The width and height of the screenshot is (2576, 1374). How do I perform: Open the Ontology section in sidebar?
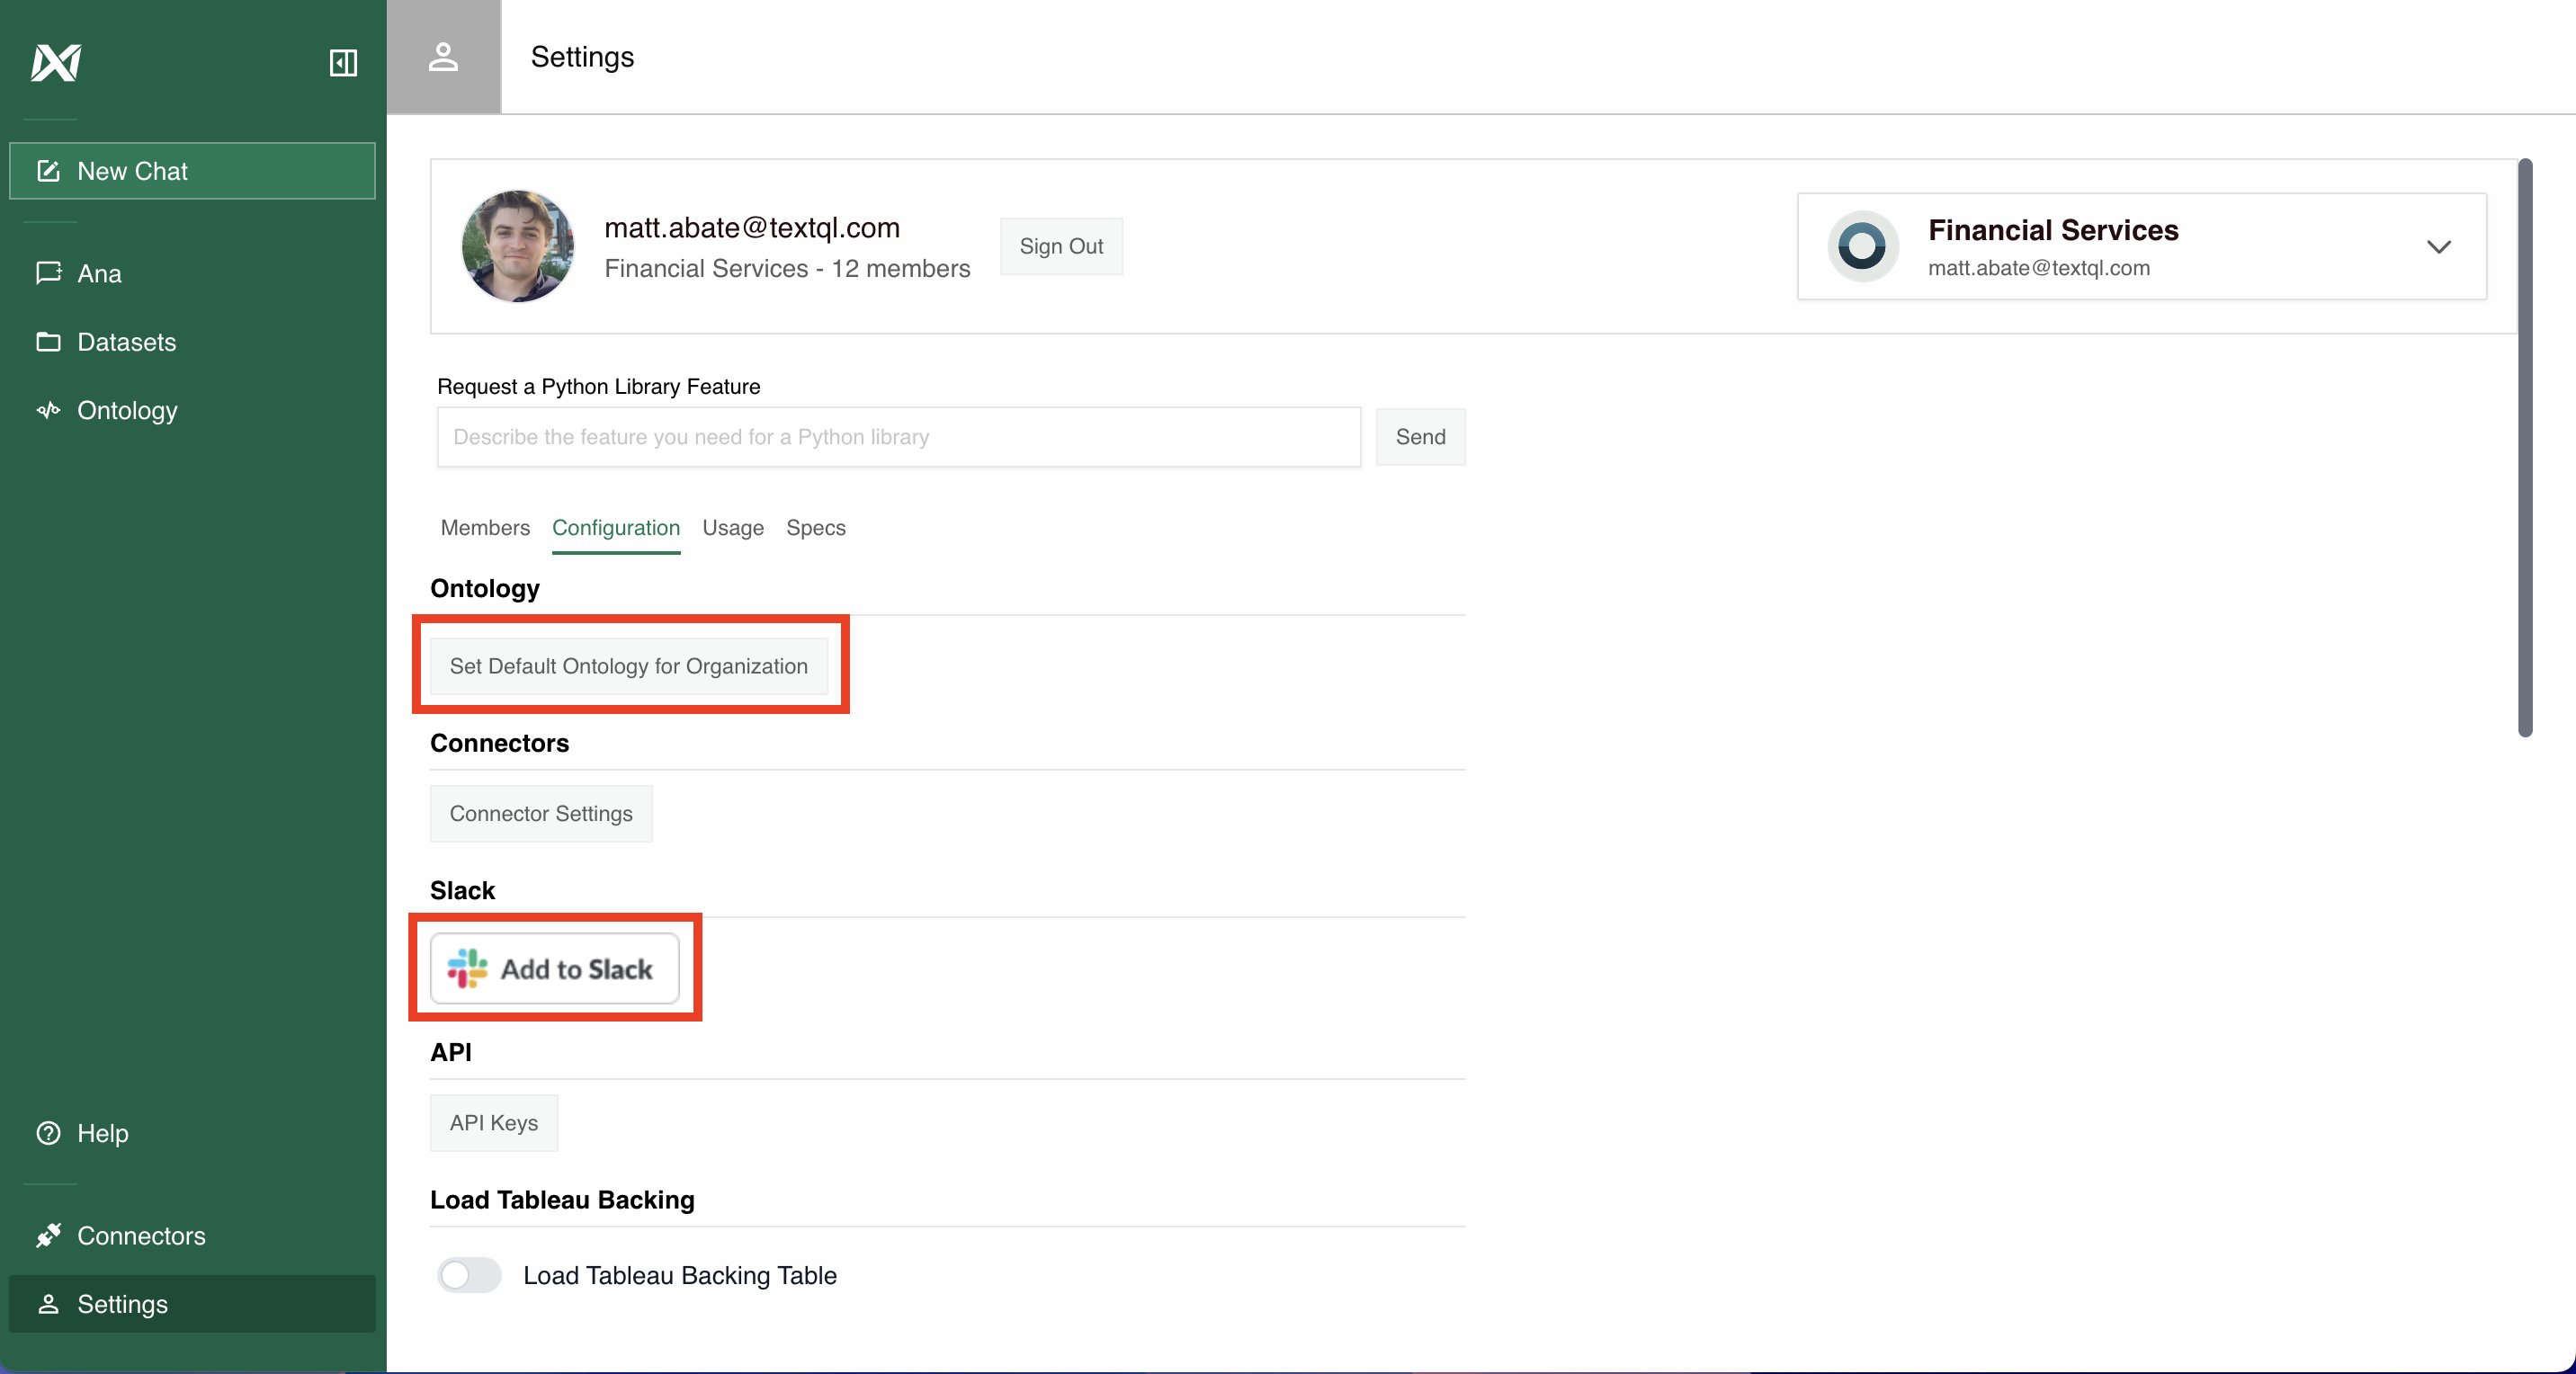click(127, 410)
